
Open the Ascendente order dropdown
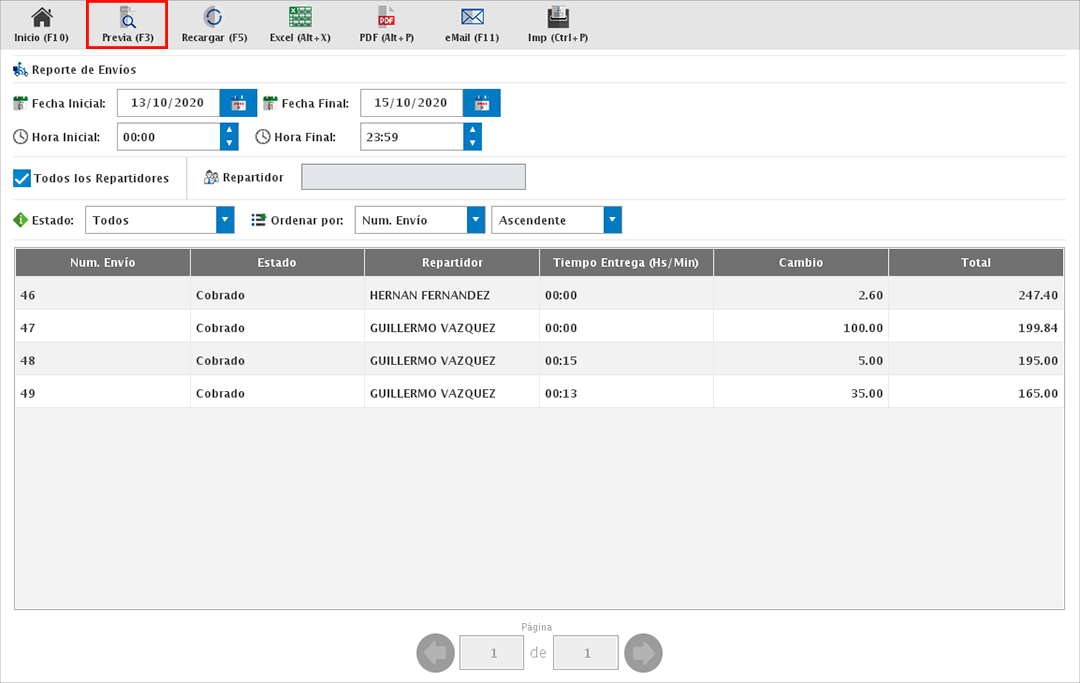tap(612, 220)
